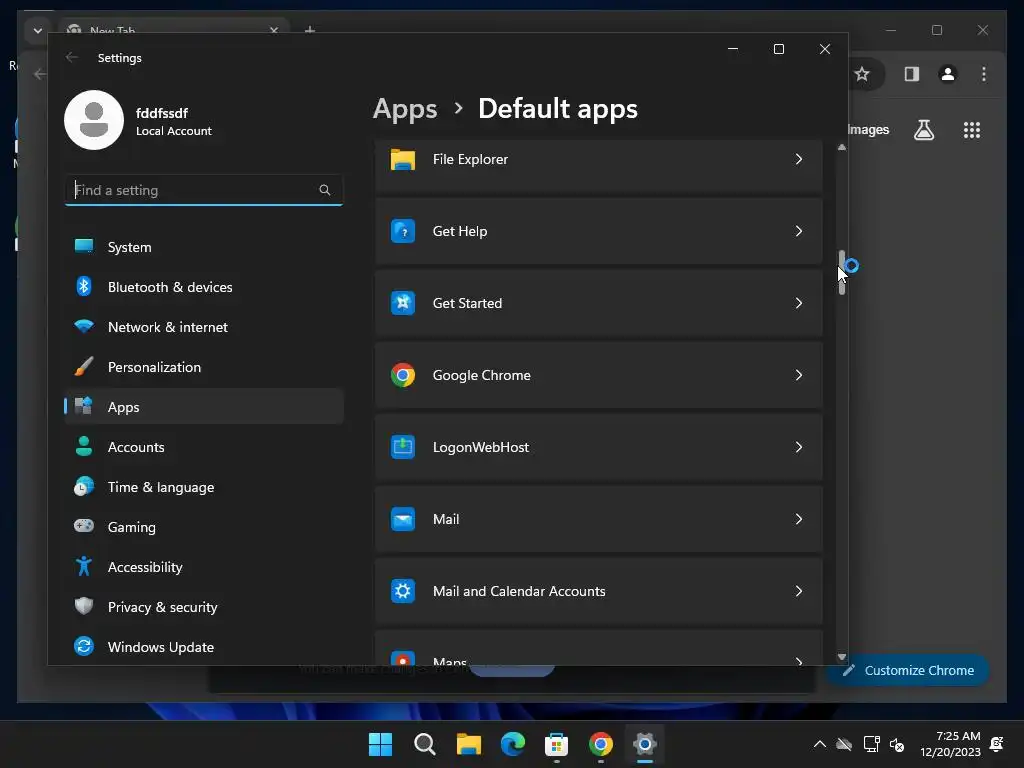Open Microsoft Store from the taskbar
Screen dimensions: 1024x768
556,744
